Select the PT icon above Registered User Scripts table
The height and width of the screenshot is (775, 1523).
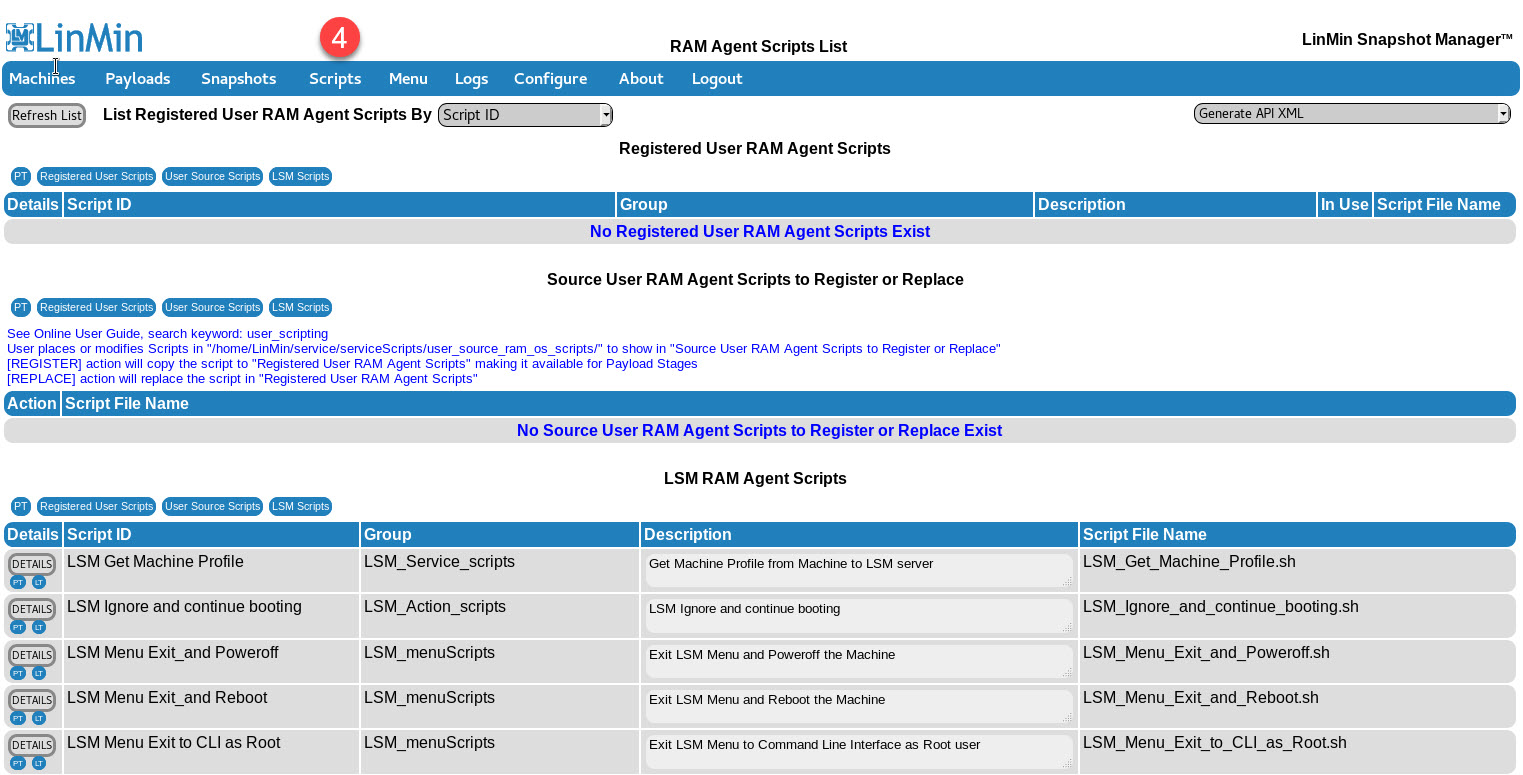coord(21,176)
